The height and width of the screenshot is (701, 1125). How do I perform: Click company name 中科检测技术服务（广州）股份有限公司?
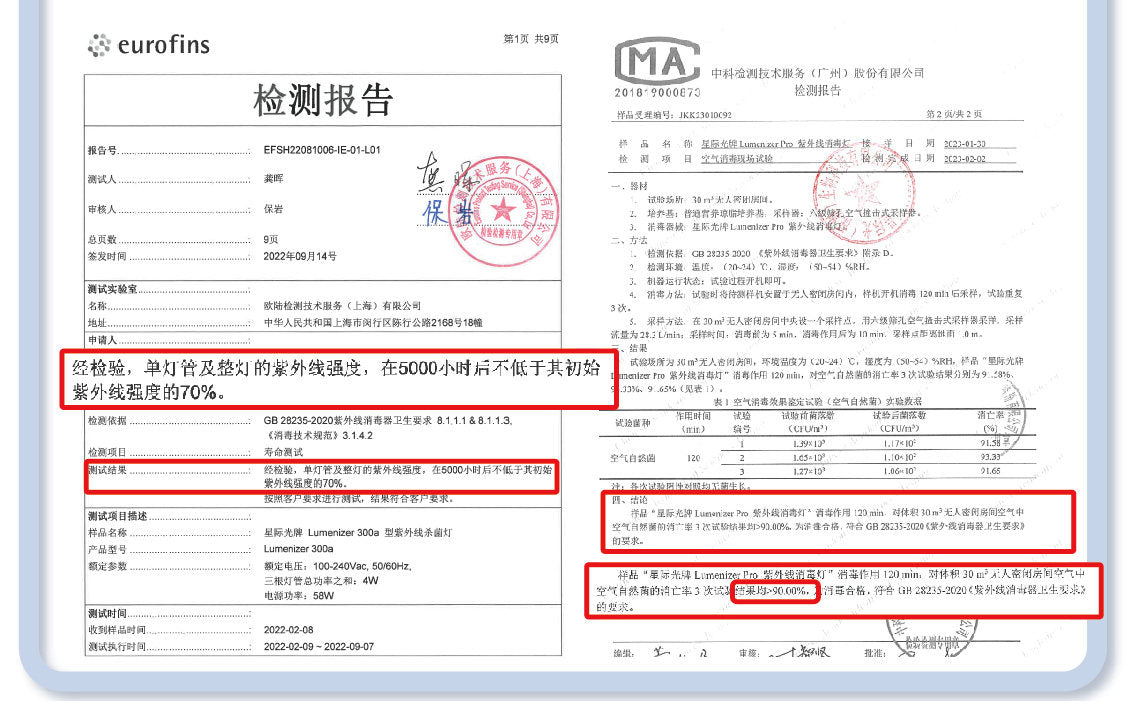click(817, 73)
